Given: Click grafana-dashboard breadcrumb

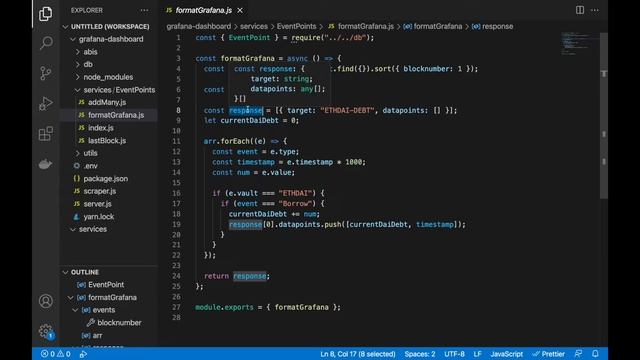Looking at the screenshot, I should coord(198,27).
